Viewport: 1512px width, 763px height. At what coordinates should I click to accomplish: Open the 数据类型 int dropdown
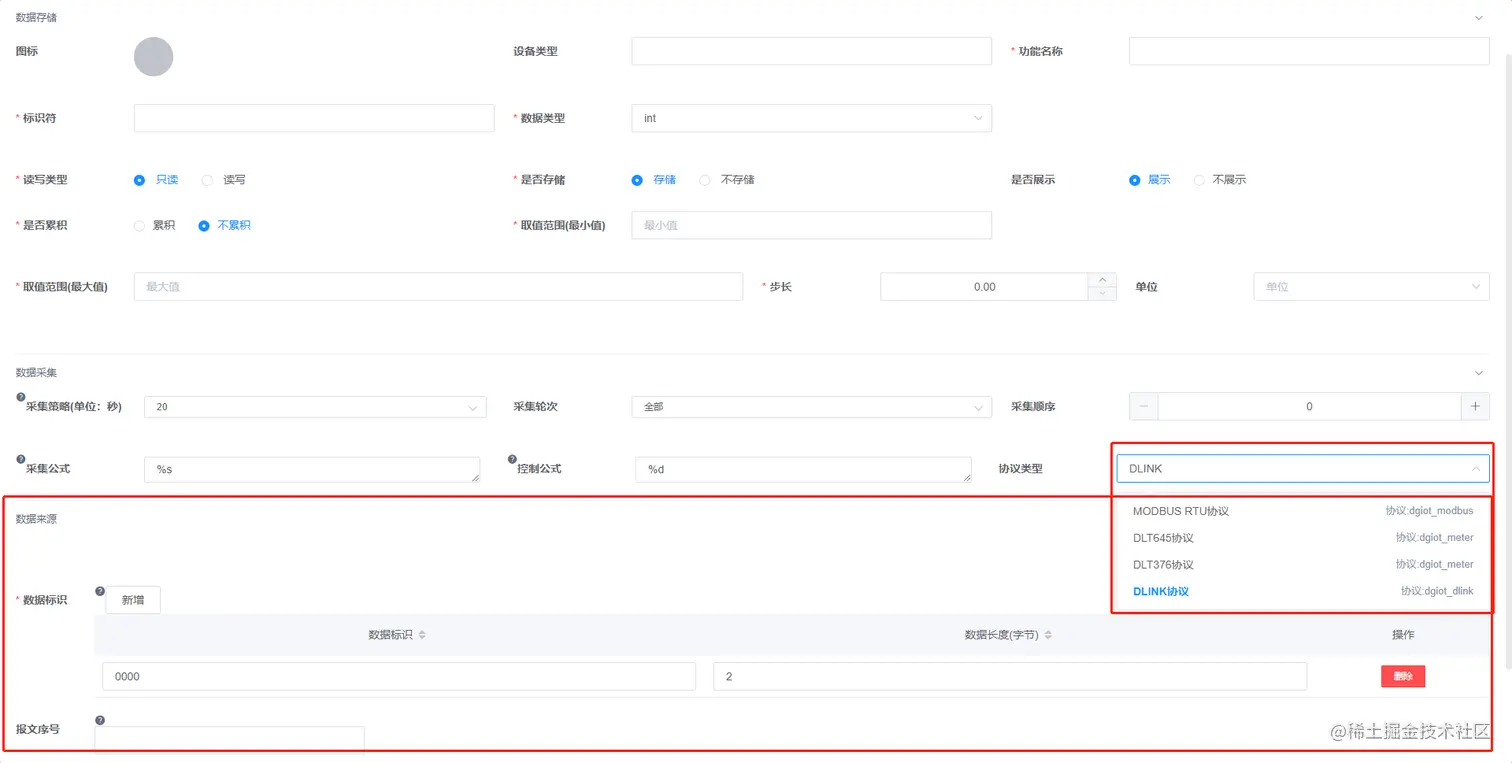(x=811, y=118)
